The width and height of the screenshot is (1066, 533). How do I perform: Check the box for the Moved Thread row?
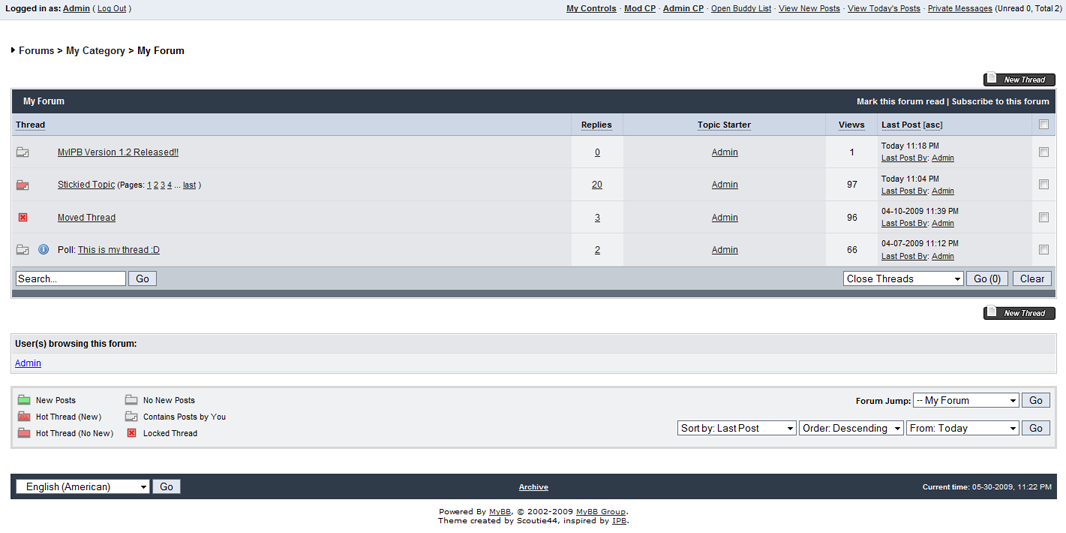coord(1044,218)
